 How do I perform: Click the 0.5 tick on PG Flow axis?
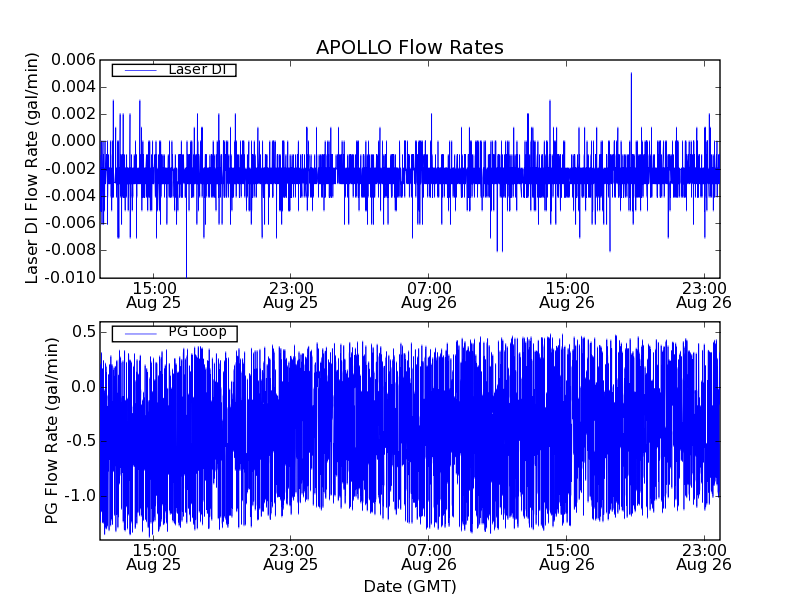pyautogui.click(x=83, y=332)
